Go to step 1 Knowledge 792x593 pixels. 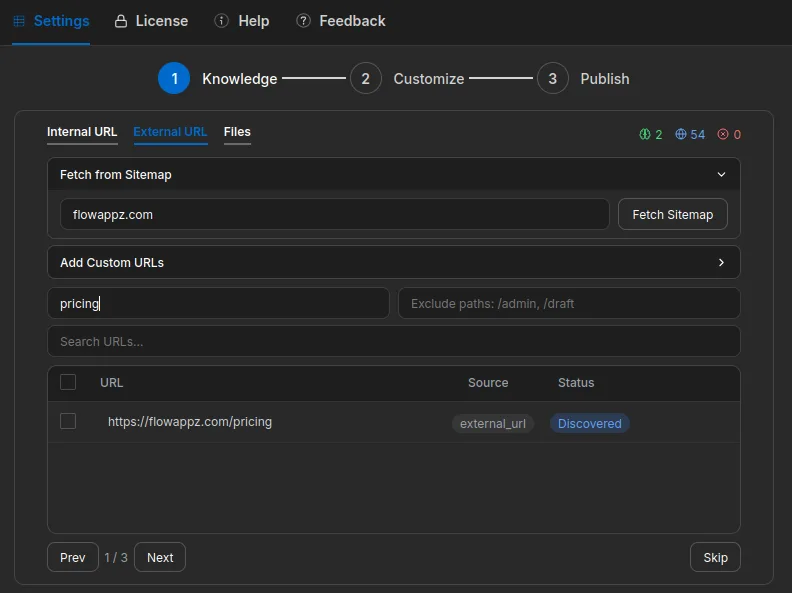coord(217,78)
